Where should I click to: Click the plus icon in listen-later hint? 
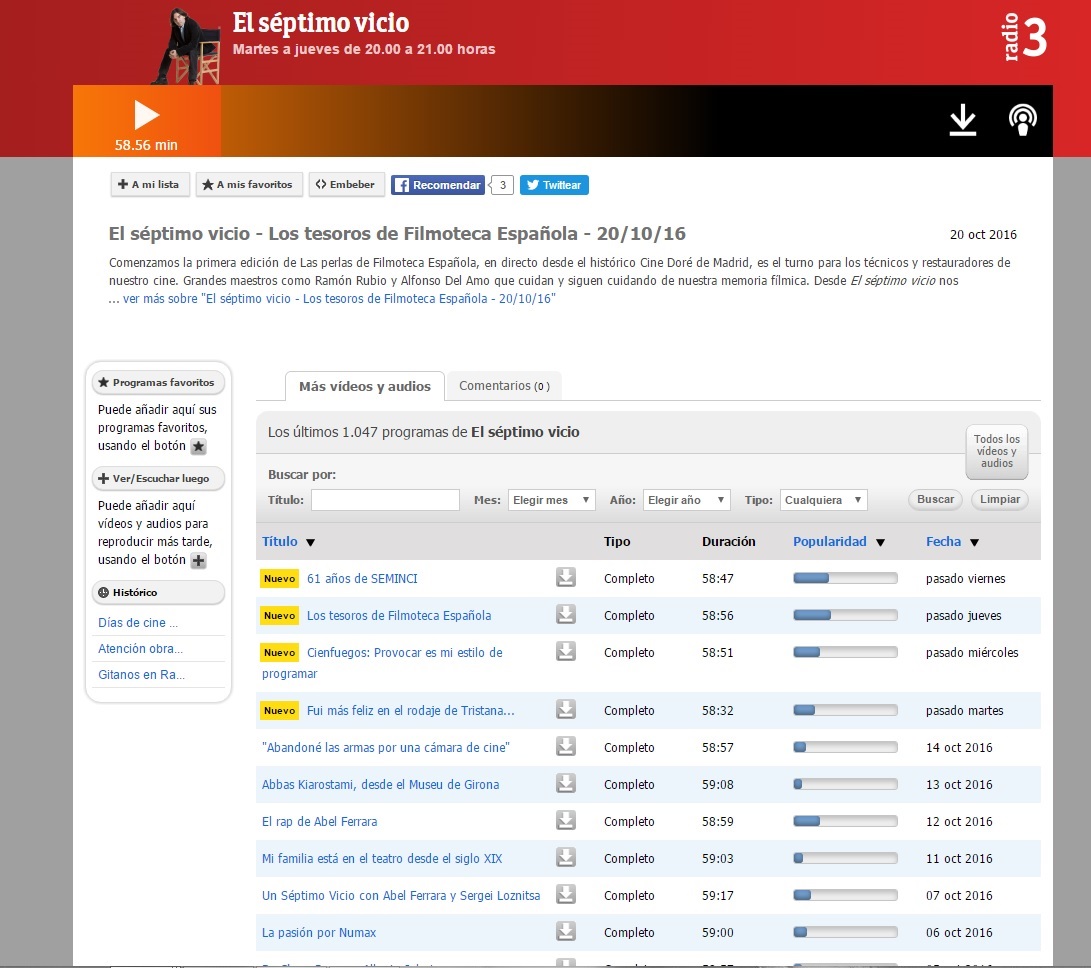pyautogui.click(x=198, y=561)
